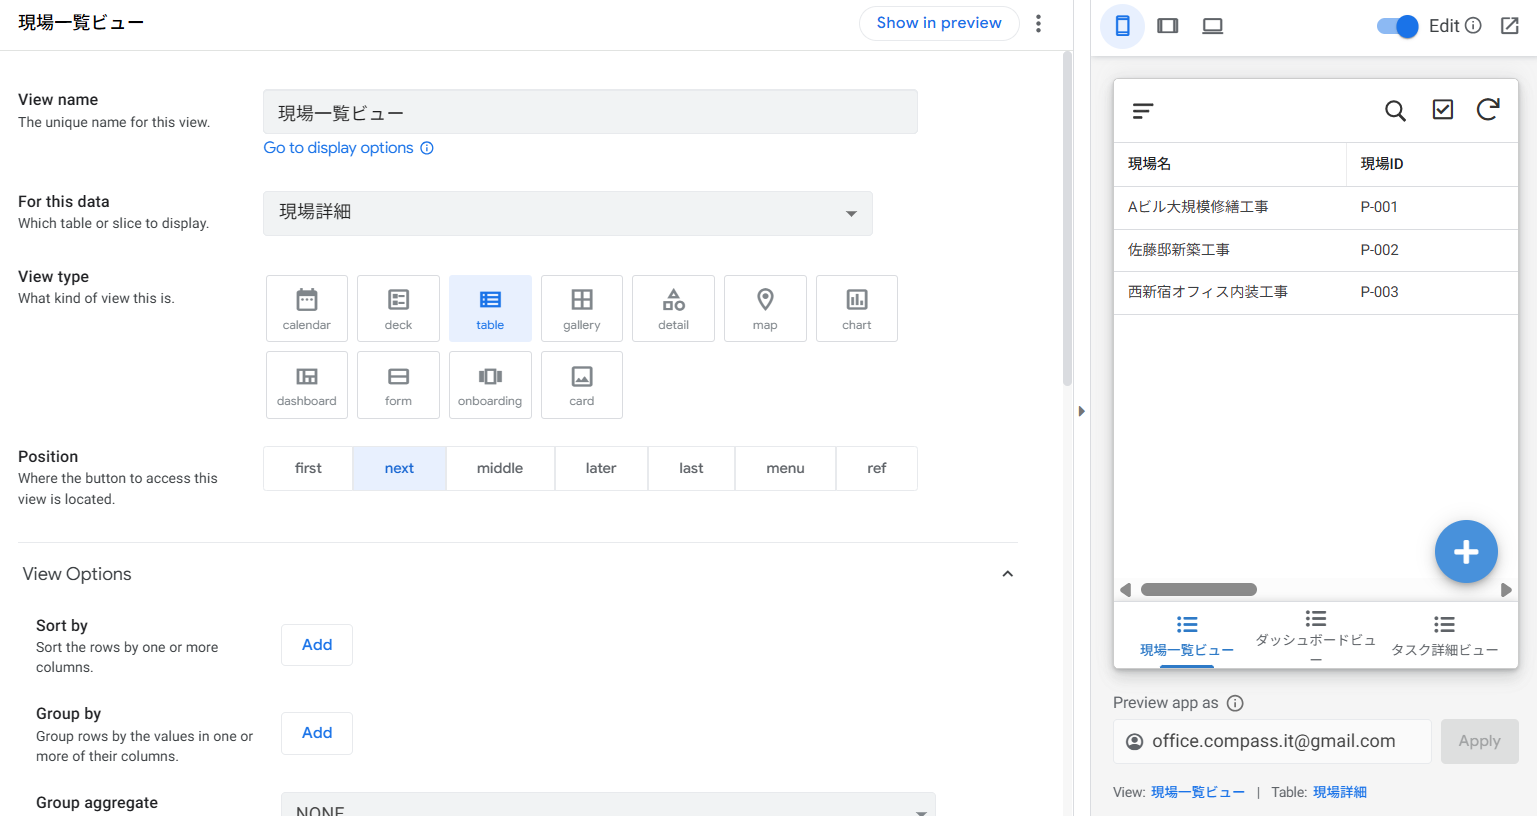Click the preview horizontal scrollbar thumb
Screen dimensions: 1537x816
[1198, 590]
